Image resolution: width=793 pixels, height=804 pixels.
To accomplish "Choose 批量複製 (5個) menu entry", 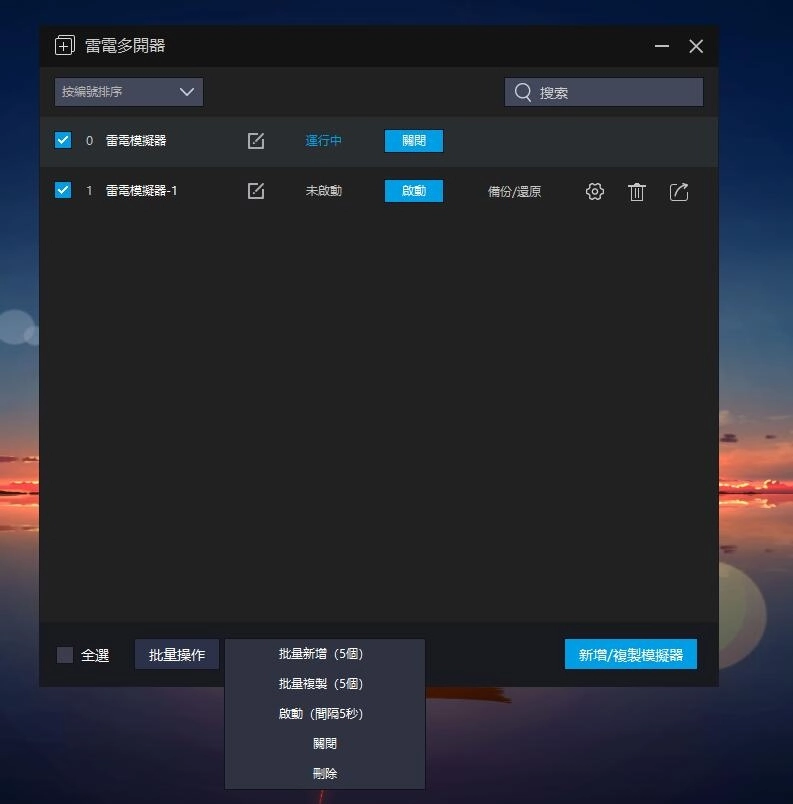I will 321,684.
